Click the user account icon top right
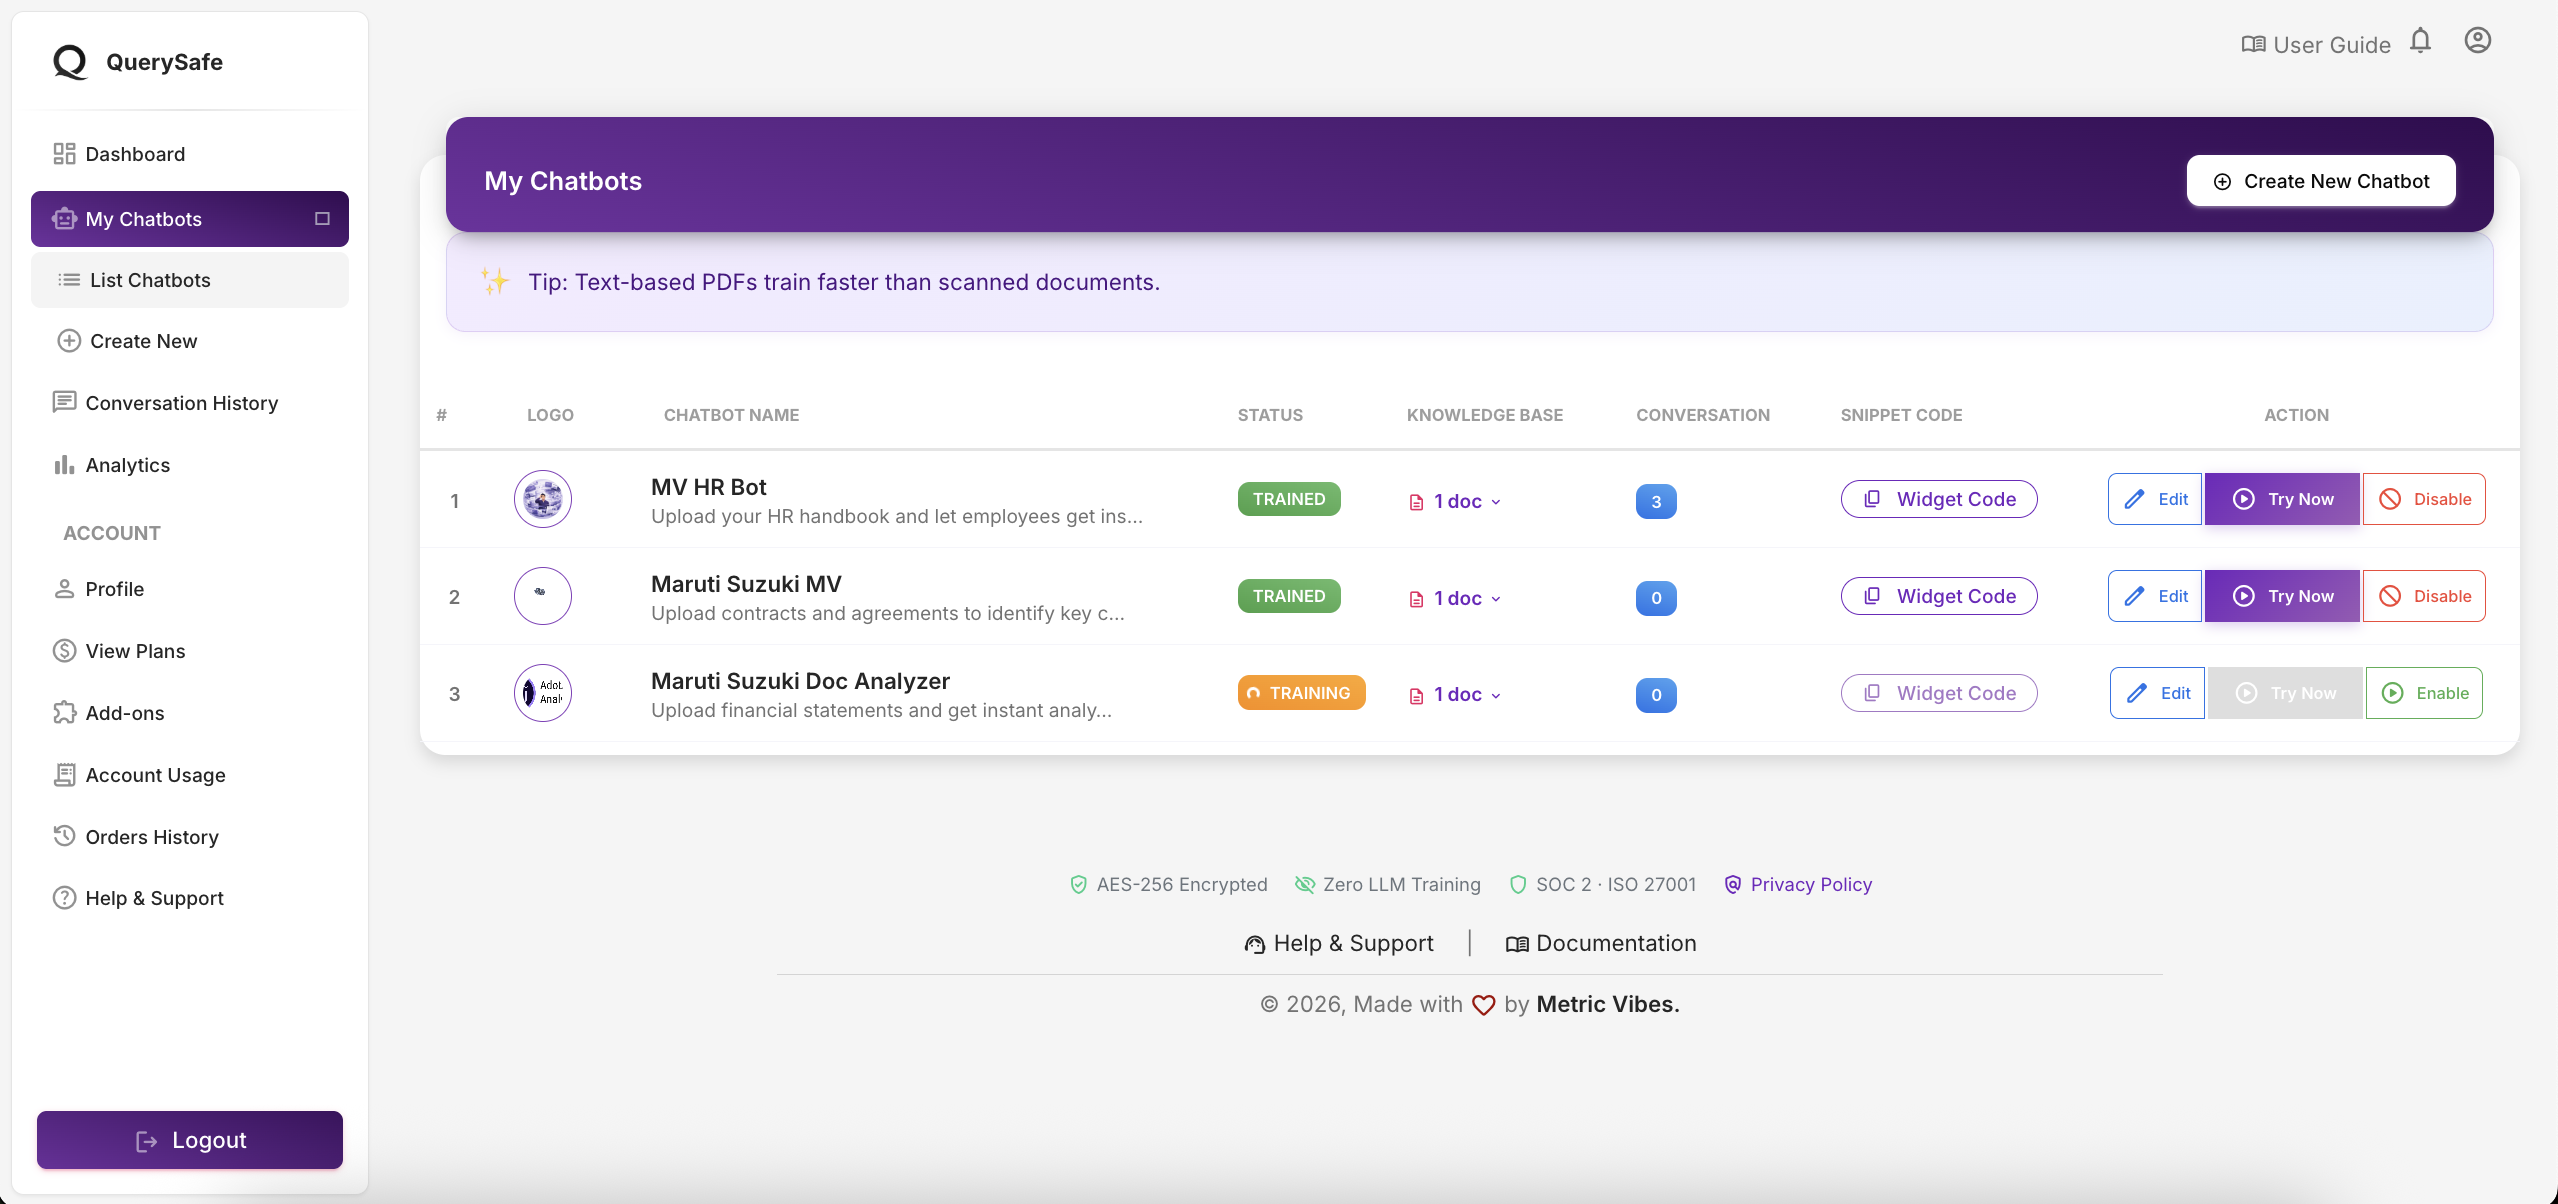 2477,41
